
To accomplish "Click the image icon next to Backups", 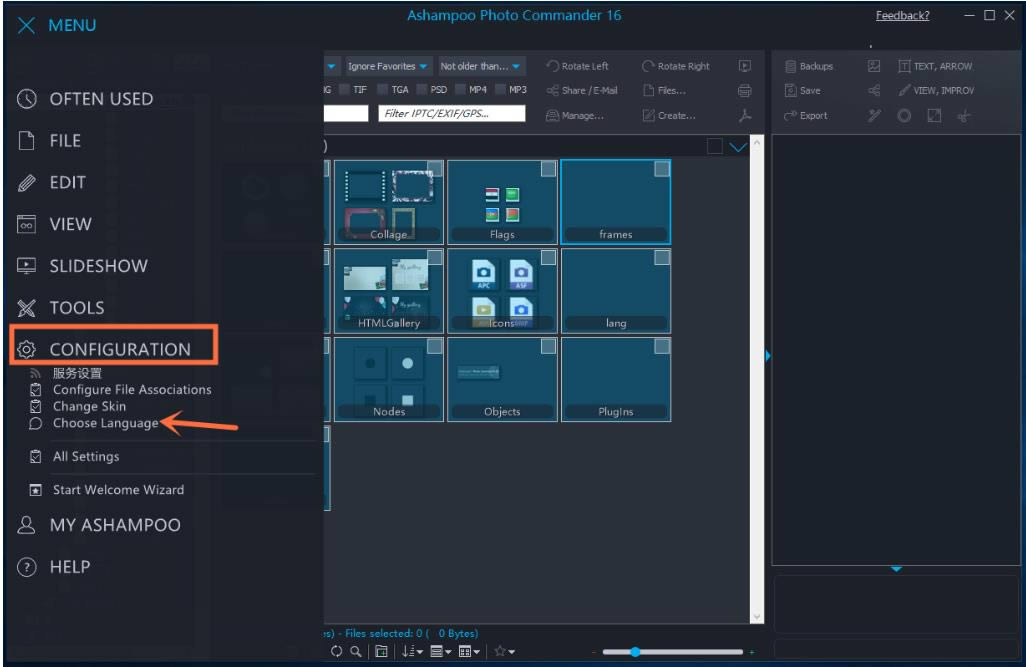I will [x=874, y=66].
